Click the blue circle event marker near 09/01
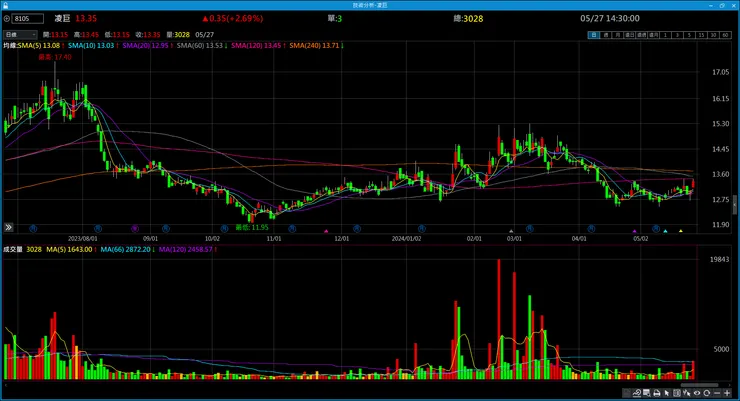The image size is (740, 401). tap(166, 228)
